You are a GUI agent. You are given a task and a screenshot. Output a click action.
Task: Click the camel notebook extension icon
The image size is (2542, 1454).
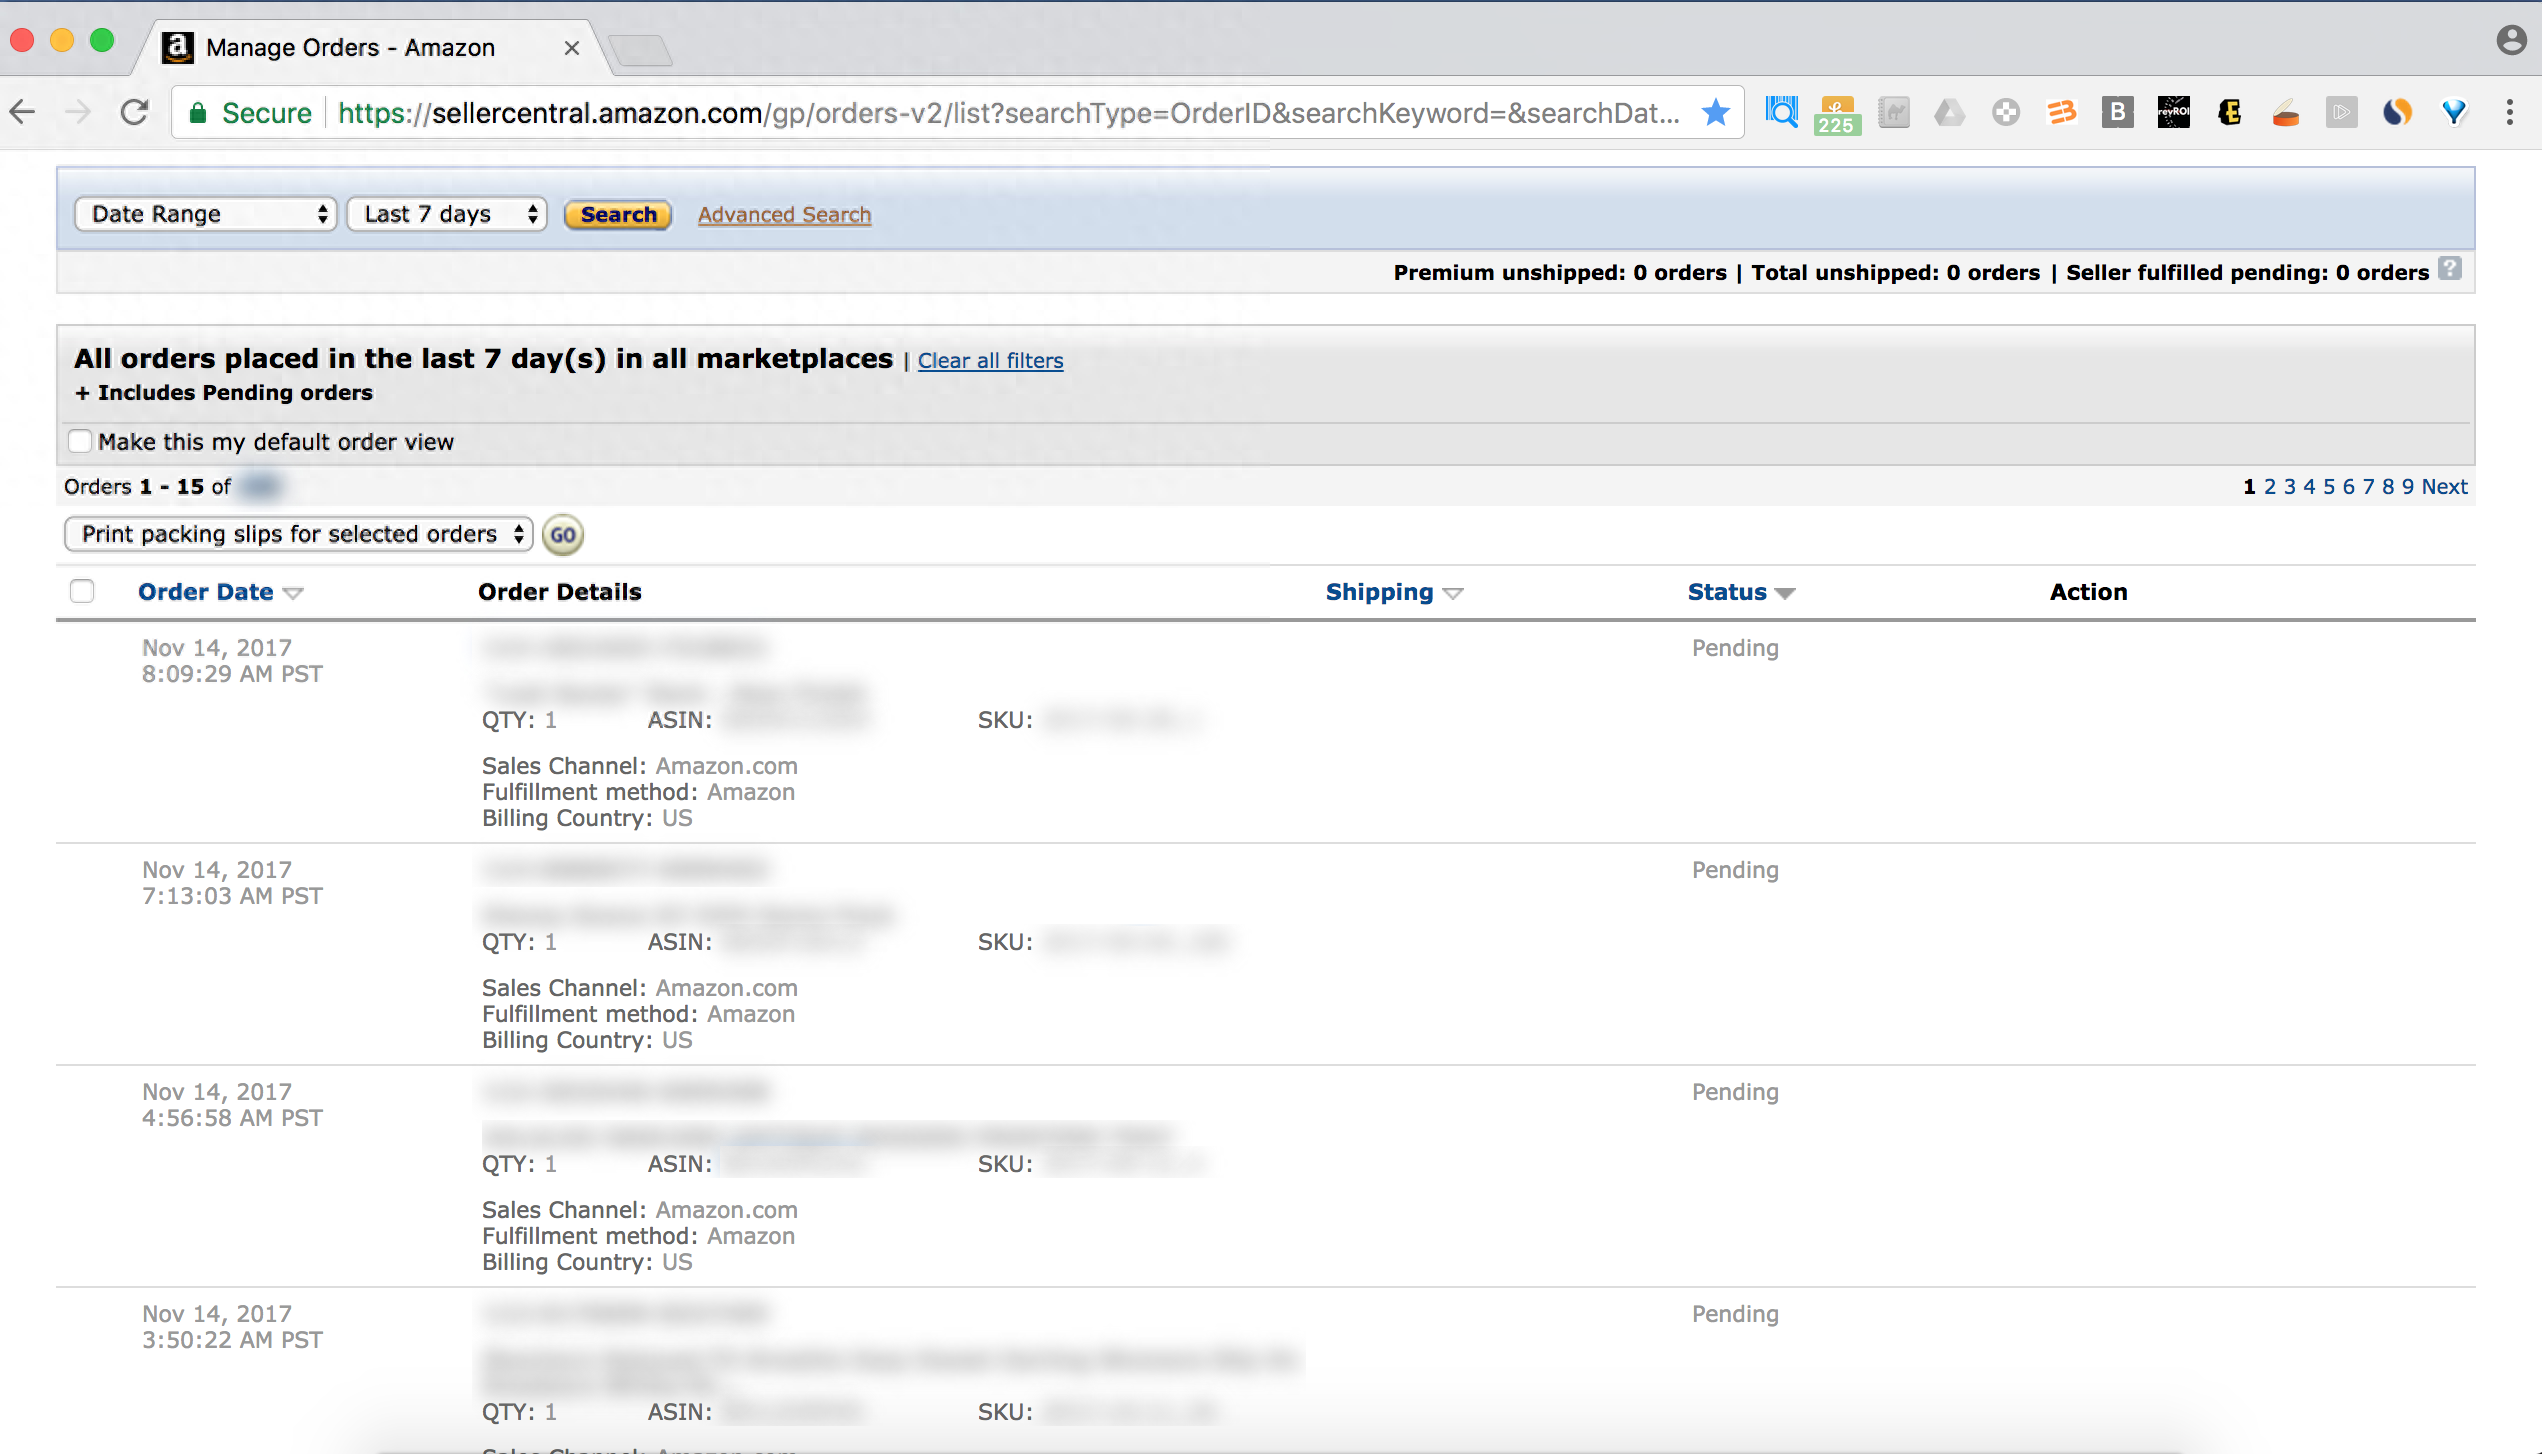click(x=1893, y=113)
